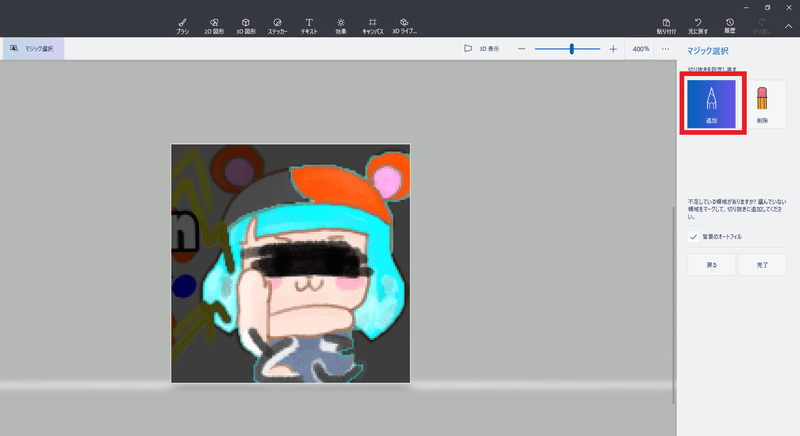
Task: Select the テキスト (Text) tool
Action: point(309,25)
